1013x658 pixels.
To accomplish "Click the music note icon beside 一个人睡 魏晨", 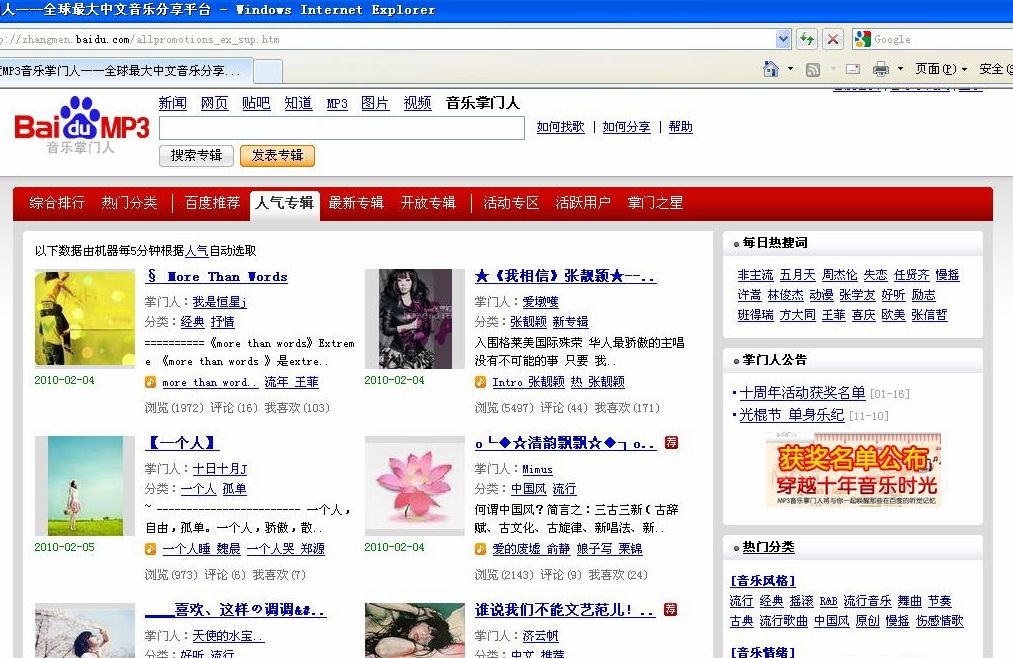I will [x=151, y=549].
